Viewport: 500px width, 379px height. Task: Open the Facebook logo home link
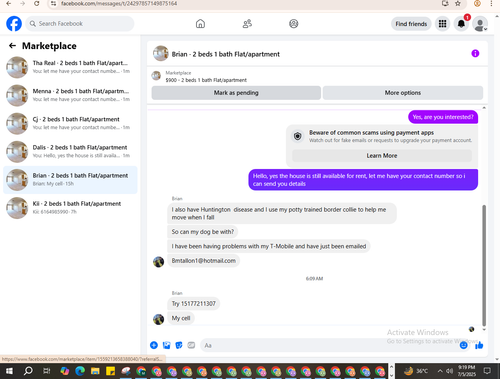[x=14, y=24]
